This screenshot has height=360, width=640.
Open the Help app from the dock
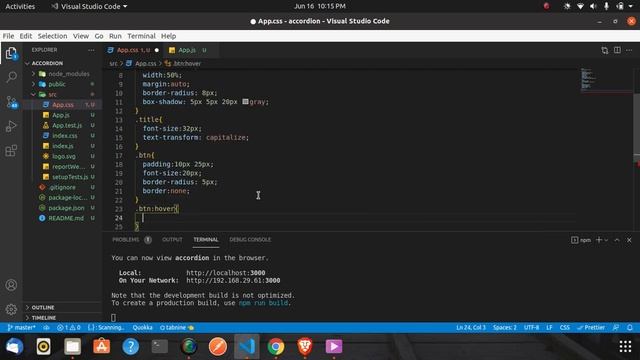click(131, 347)
